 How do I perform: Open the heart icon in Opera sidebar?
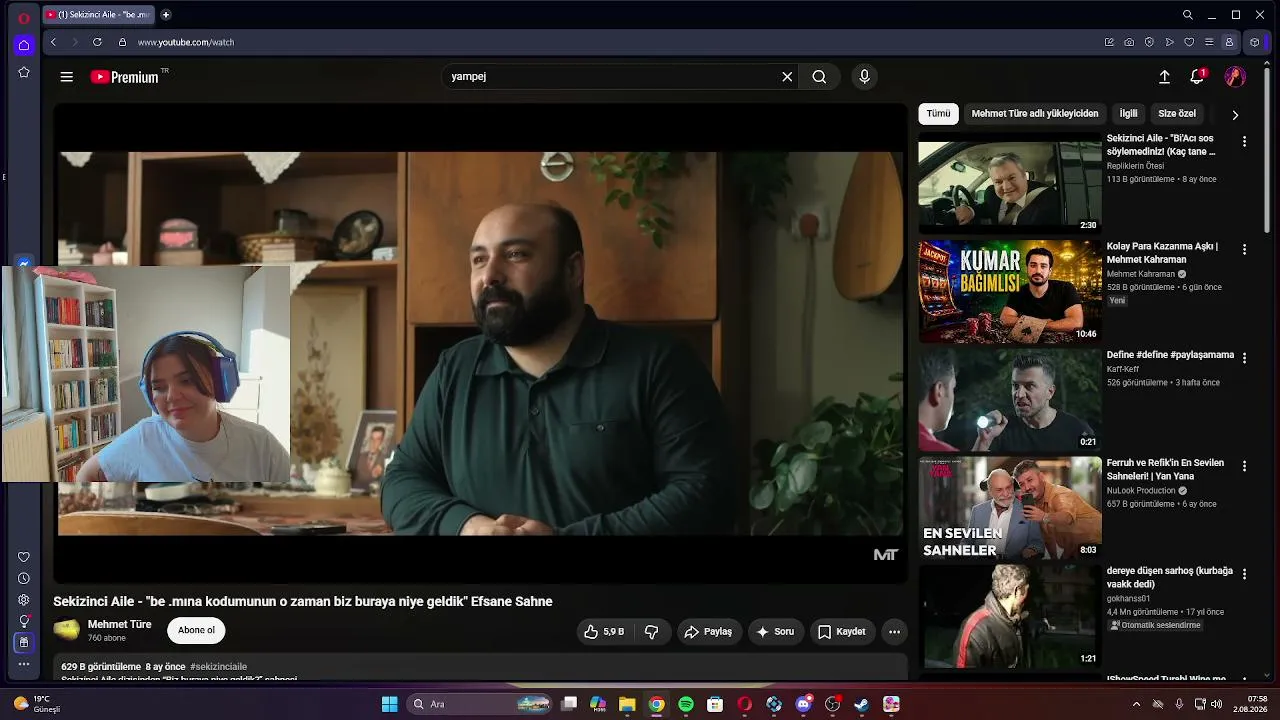(x=24, y=557)
